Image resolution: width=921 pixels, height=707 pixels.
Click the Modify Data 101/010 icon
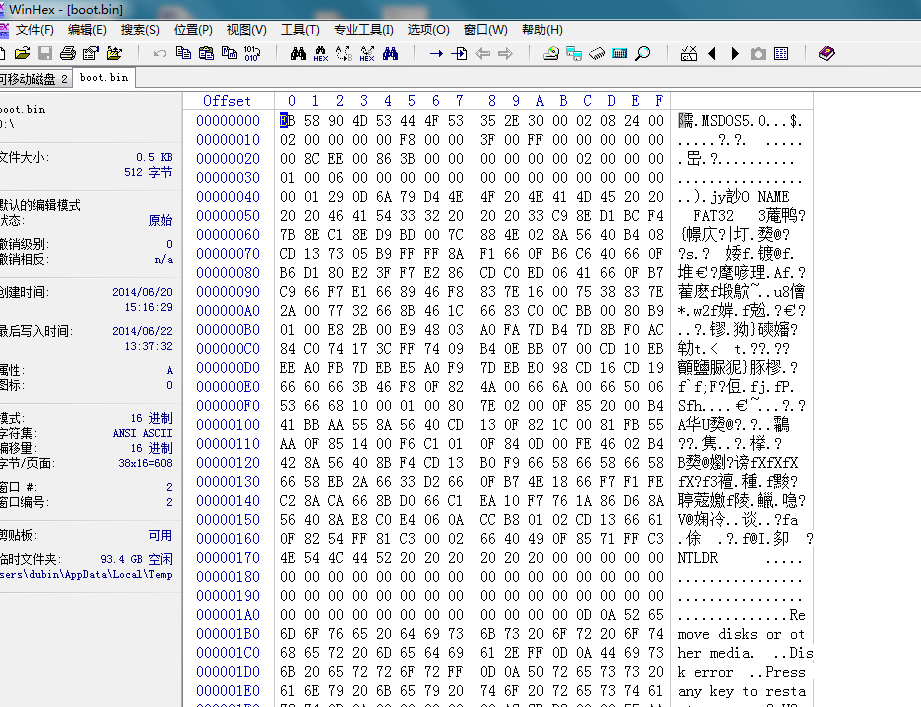[252, 53]
